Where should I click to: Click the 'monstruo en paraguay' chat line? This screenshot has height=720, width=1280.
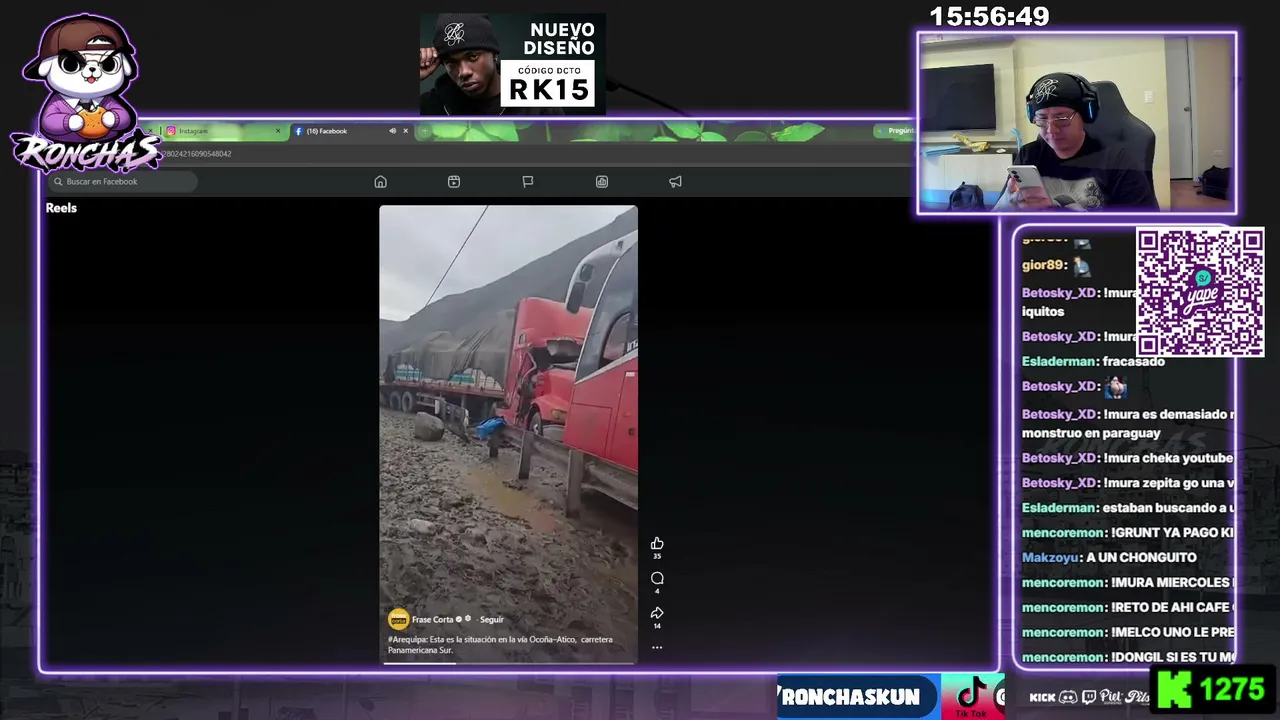(x=1091, y=433)
